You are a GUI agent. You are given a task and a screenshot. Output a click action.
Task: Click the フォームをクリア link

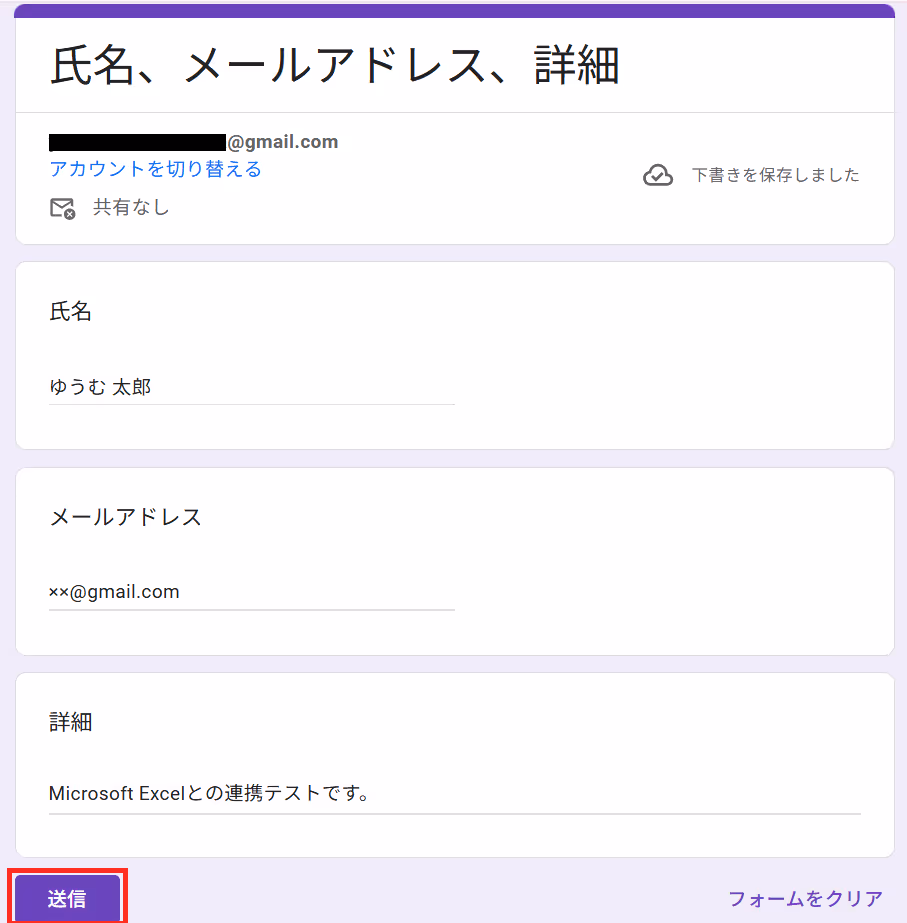pyautogui.click(x=805, y=899)
